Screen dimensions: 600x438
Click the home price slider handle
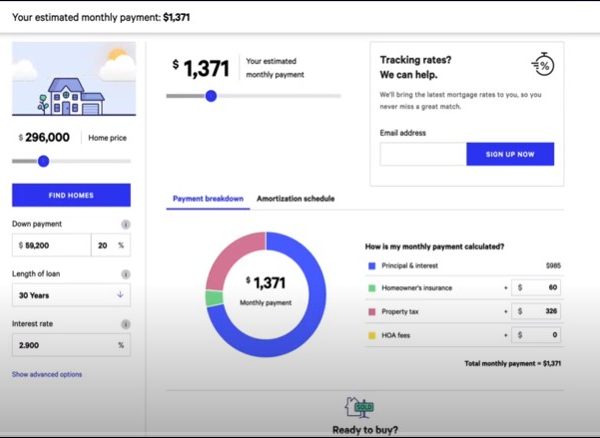point(43,160)
